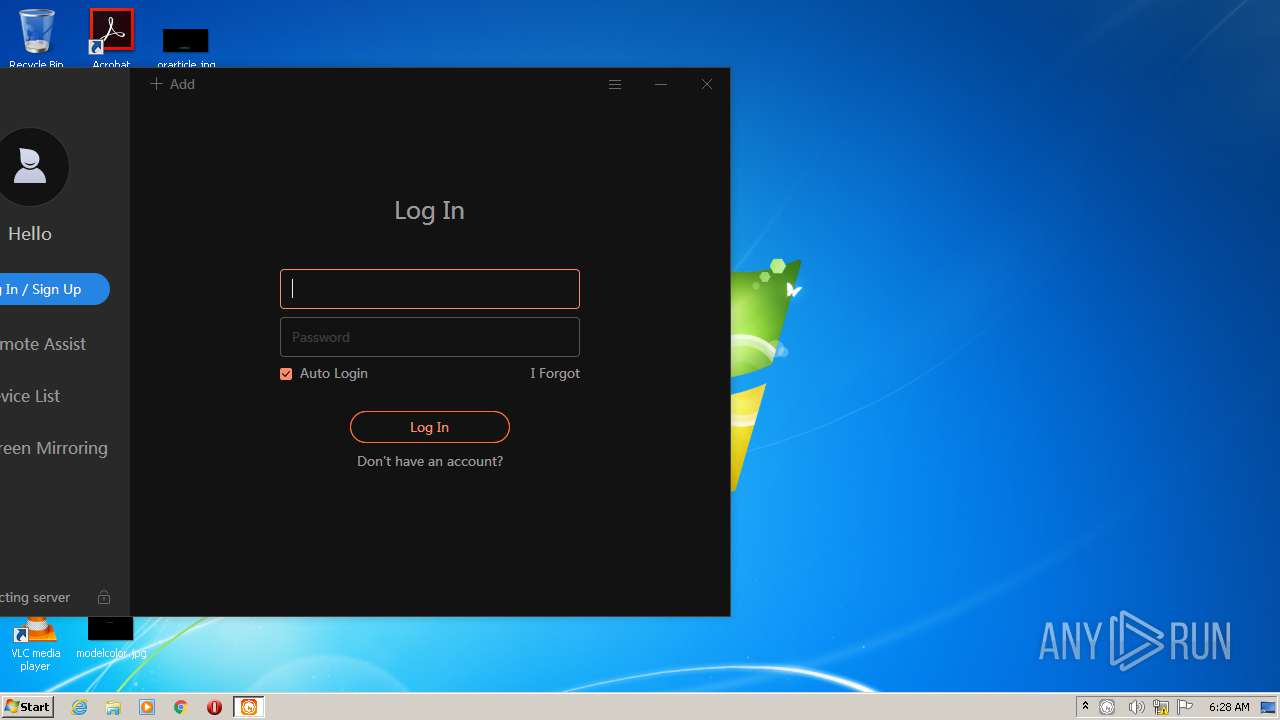Launch Opera from taskbar
The image size is (1280, 720).
point(214,707)
